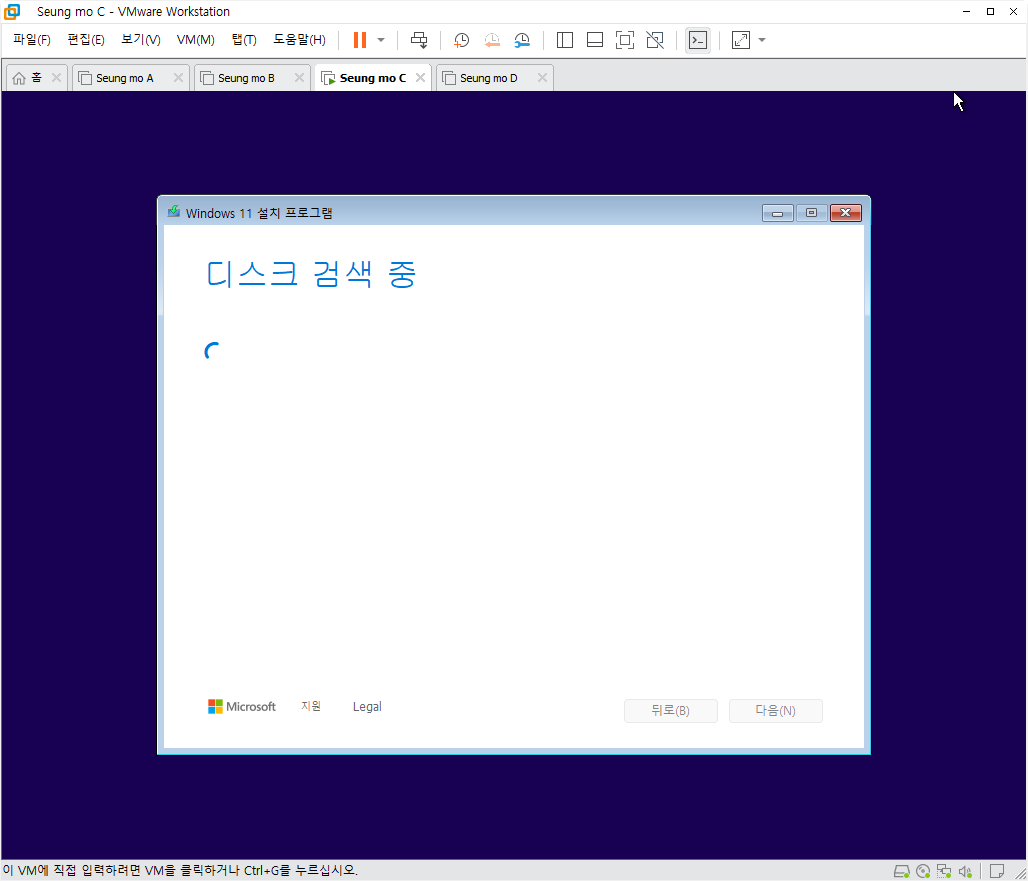Open the 도움말(H) menu
The image size is (1028, 881).
click(299, 40)
